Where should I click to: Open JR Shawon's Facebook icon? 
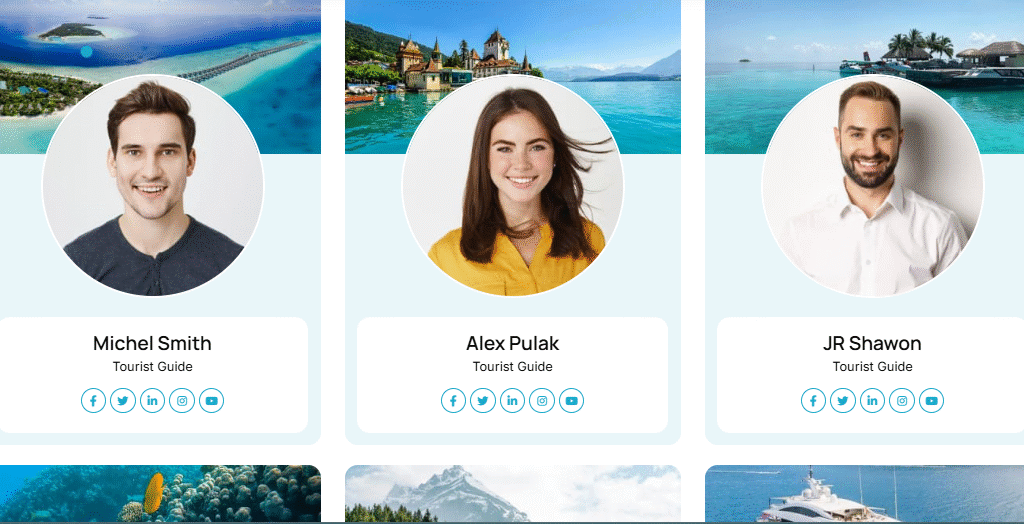(813, 401)
